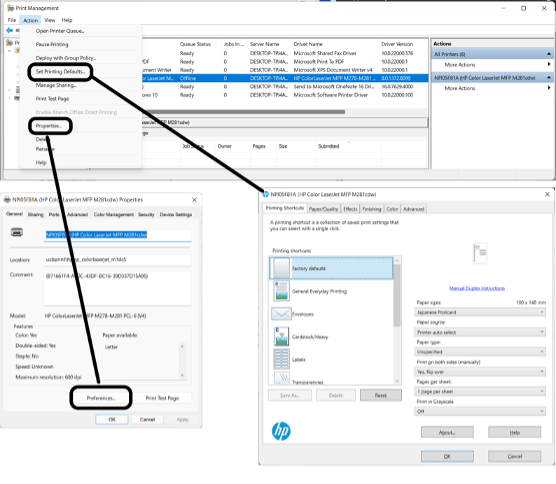Click Cancel in Properties dialog
Image resolution: width=556 pixels, height=484 pixels.
(x=147, y=419)
